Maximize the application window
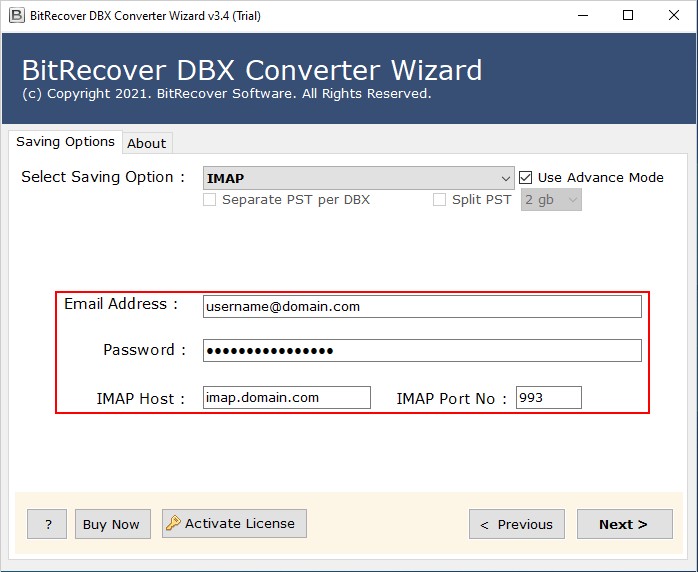 (x=627, y=15)
